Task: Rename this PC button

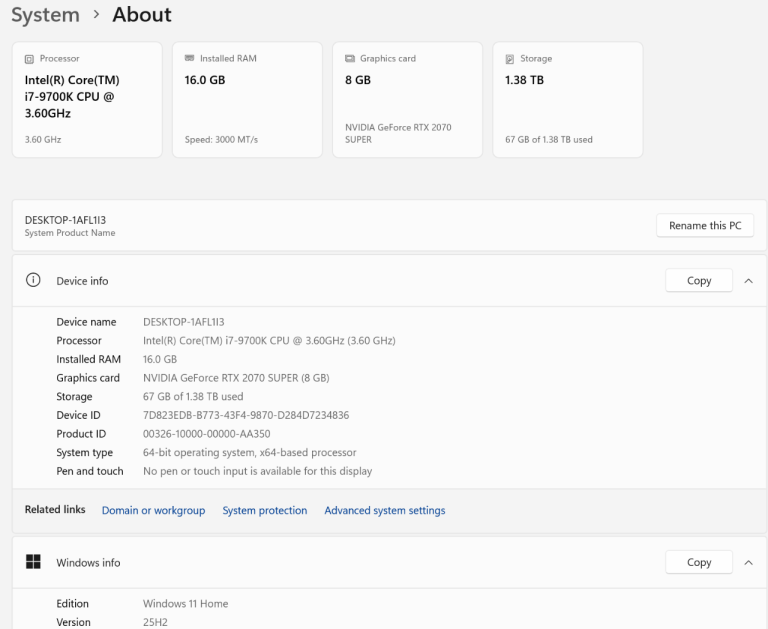Action: pos(705,225)
